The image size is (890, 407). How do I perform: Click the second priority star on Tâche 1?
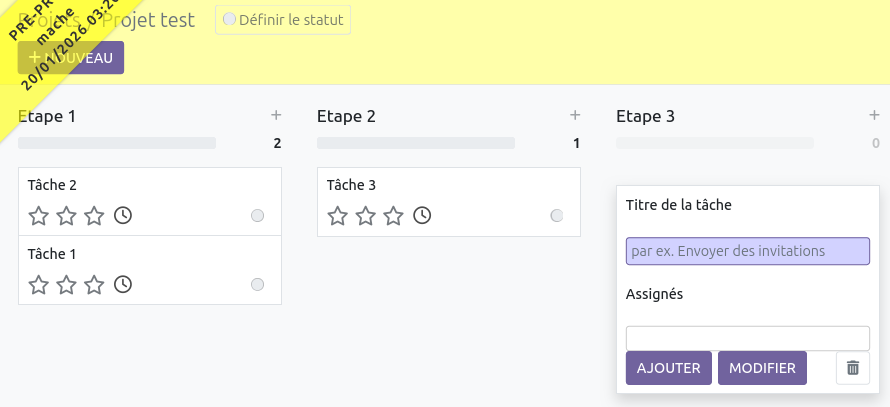pyautogui.click(x=66, y=285)
